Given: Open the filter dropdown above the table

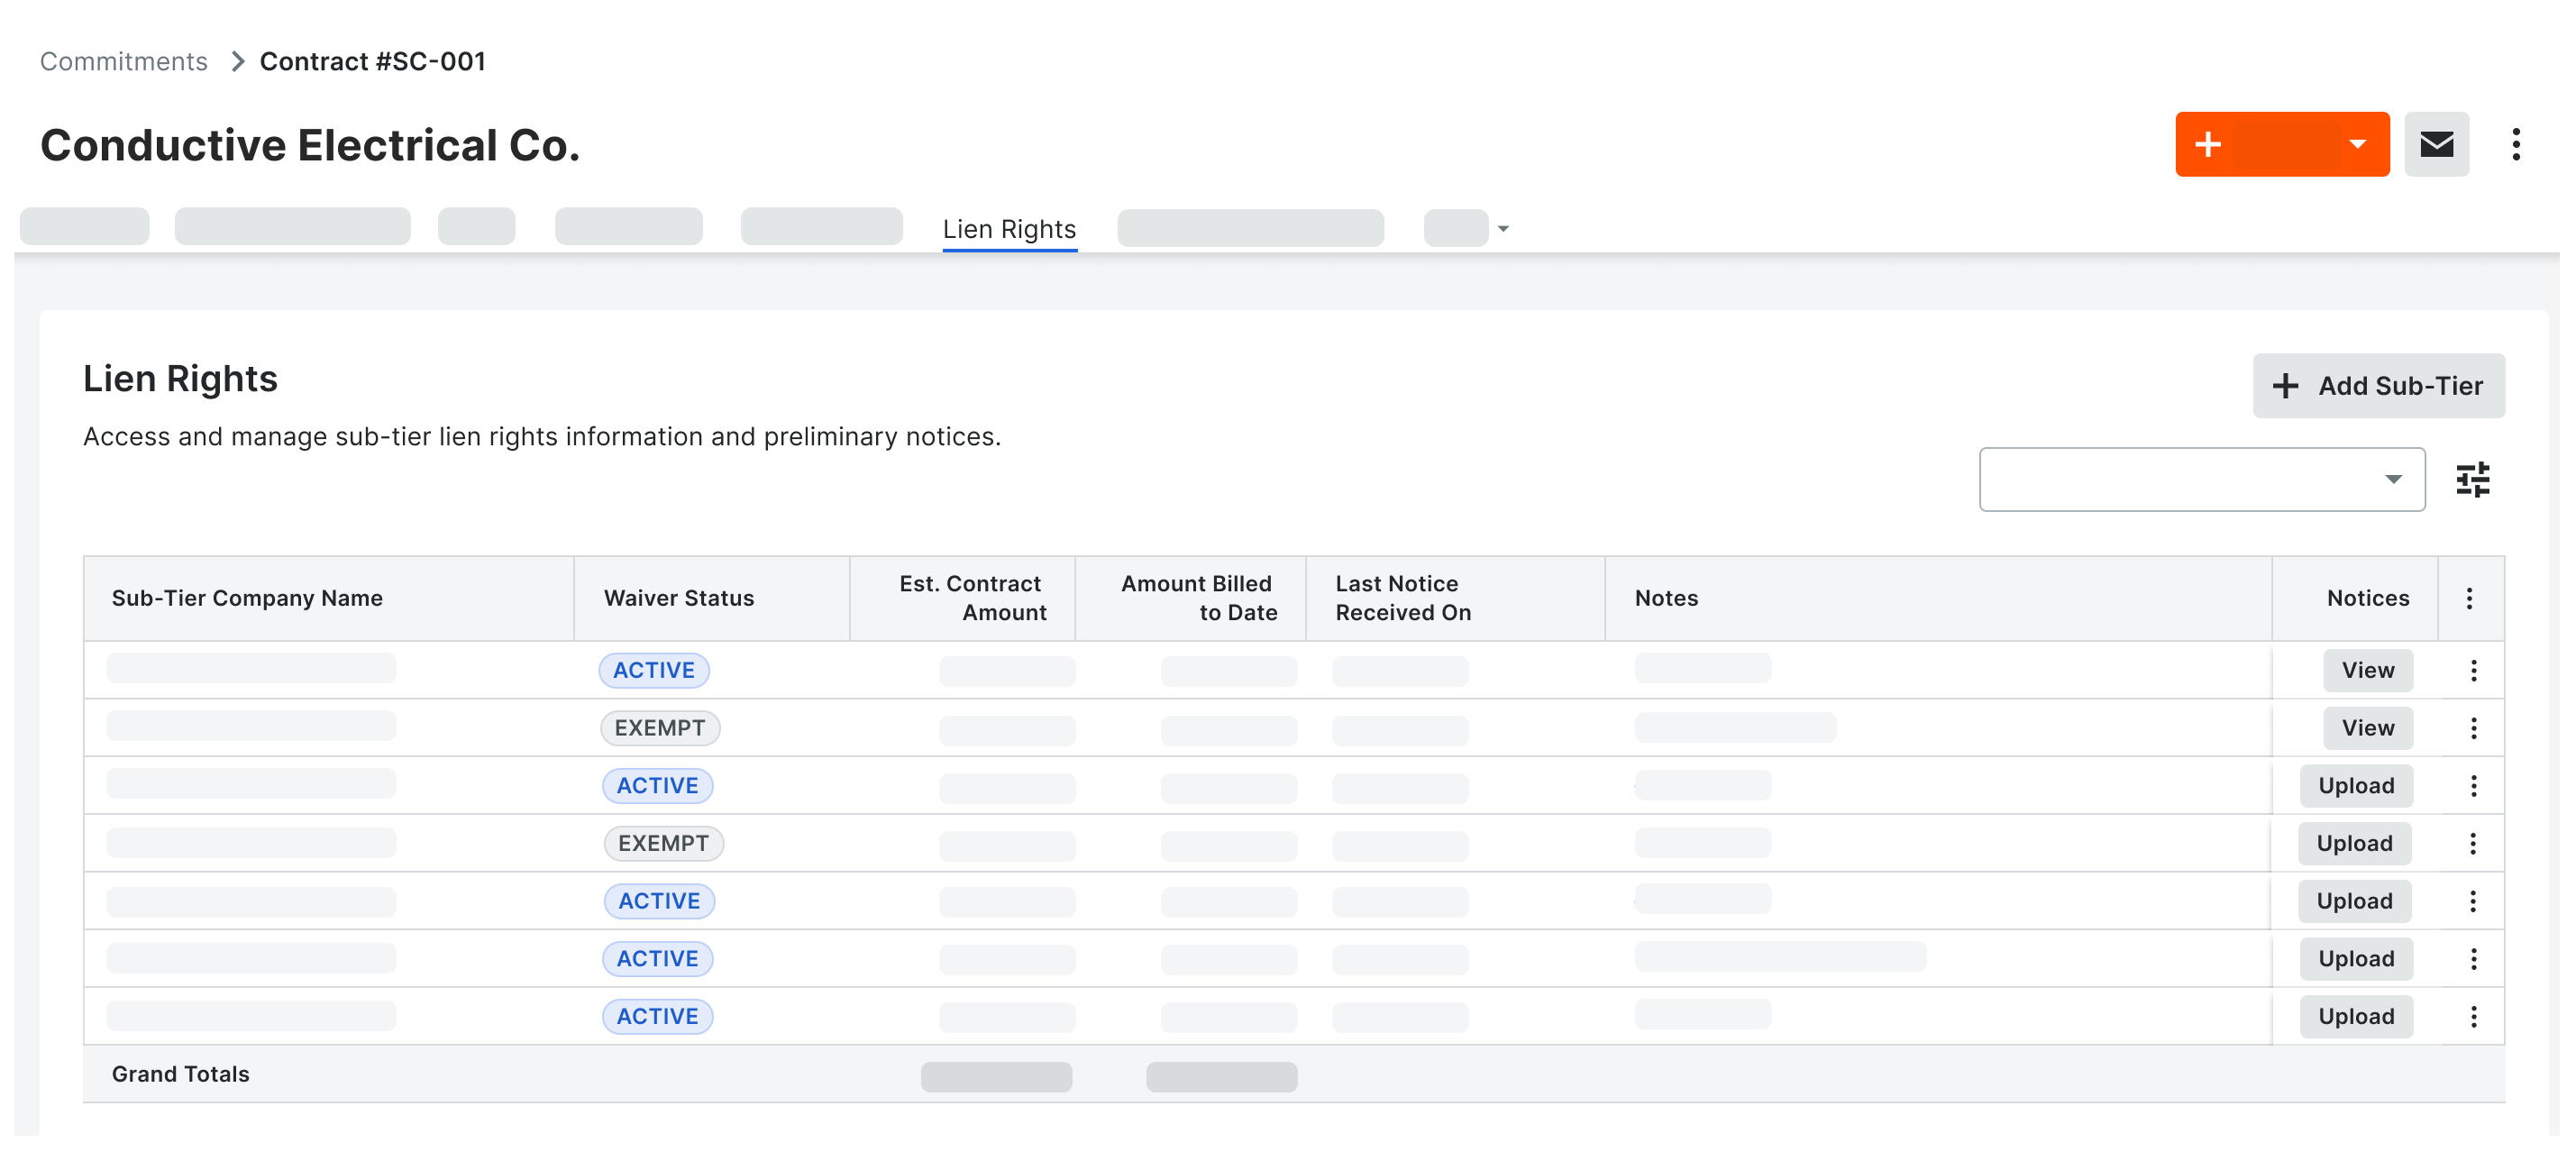Looking at the screenshot, I should point(2200,480).
